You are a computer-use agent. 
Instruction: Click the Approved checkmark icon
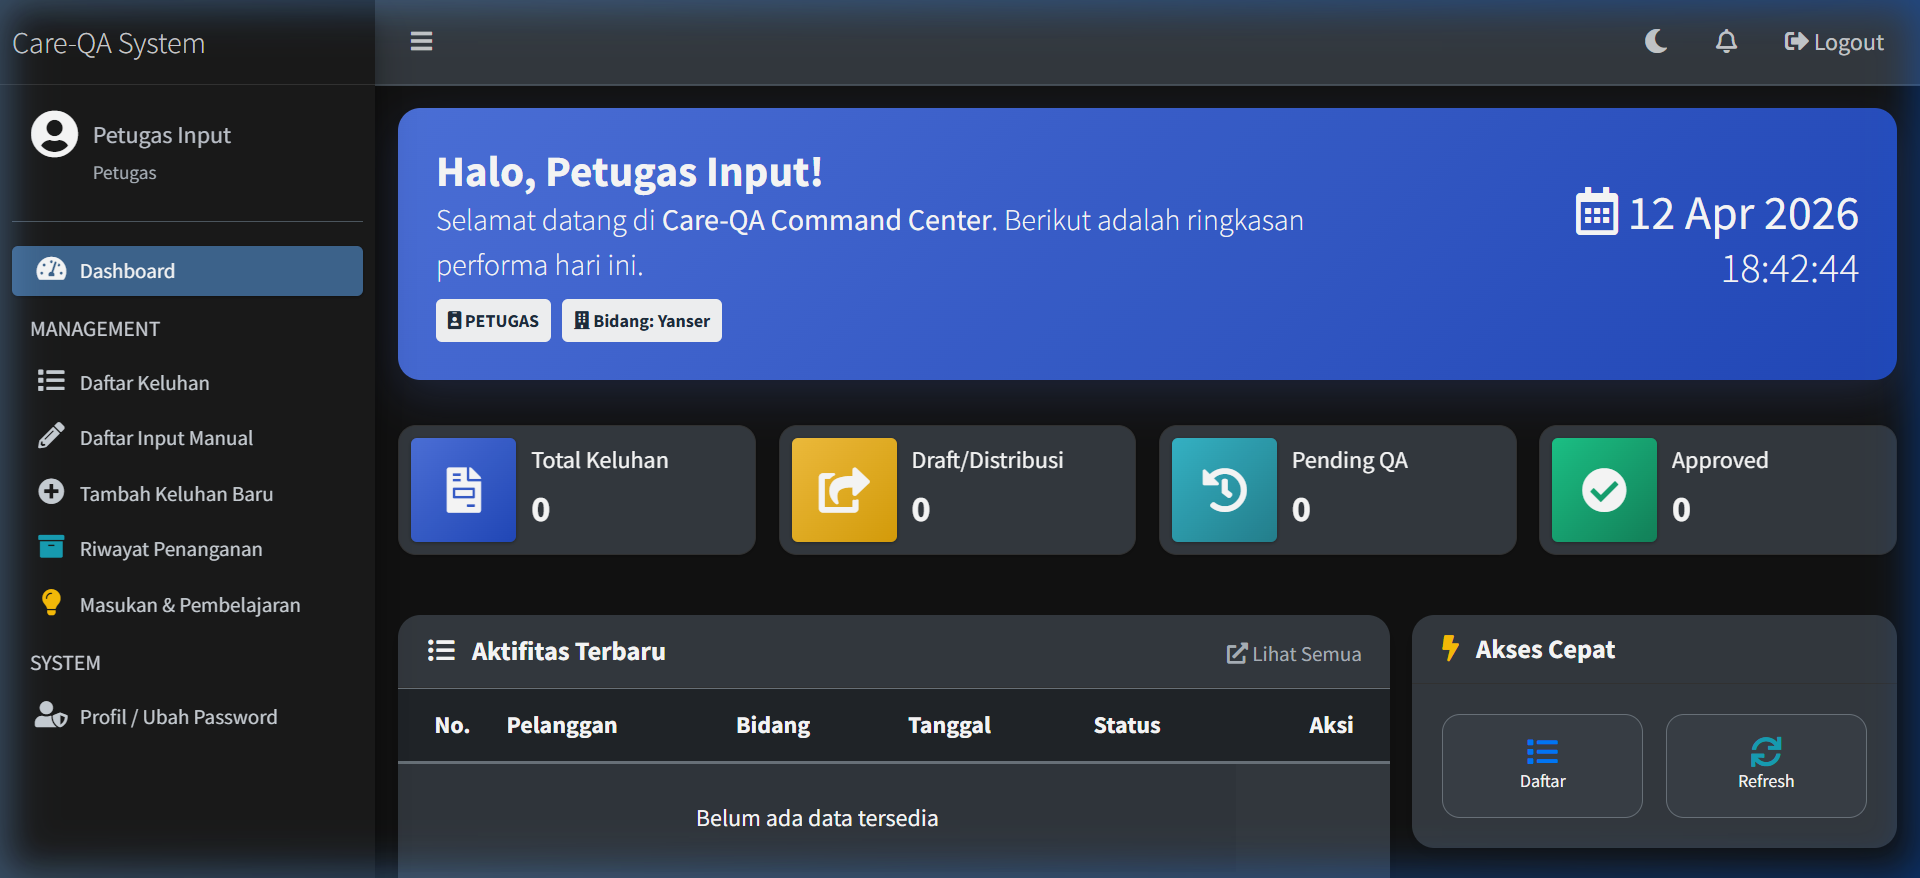[x=1604, y=490]
